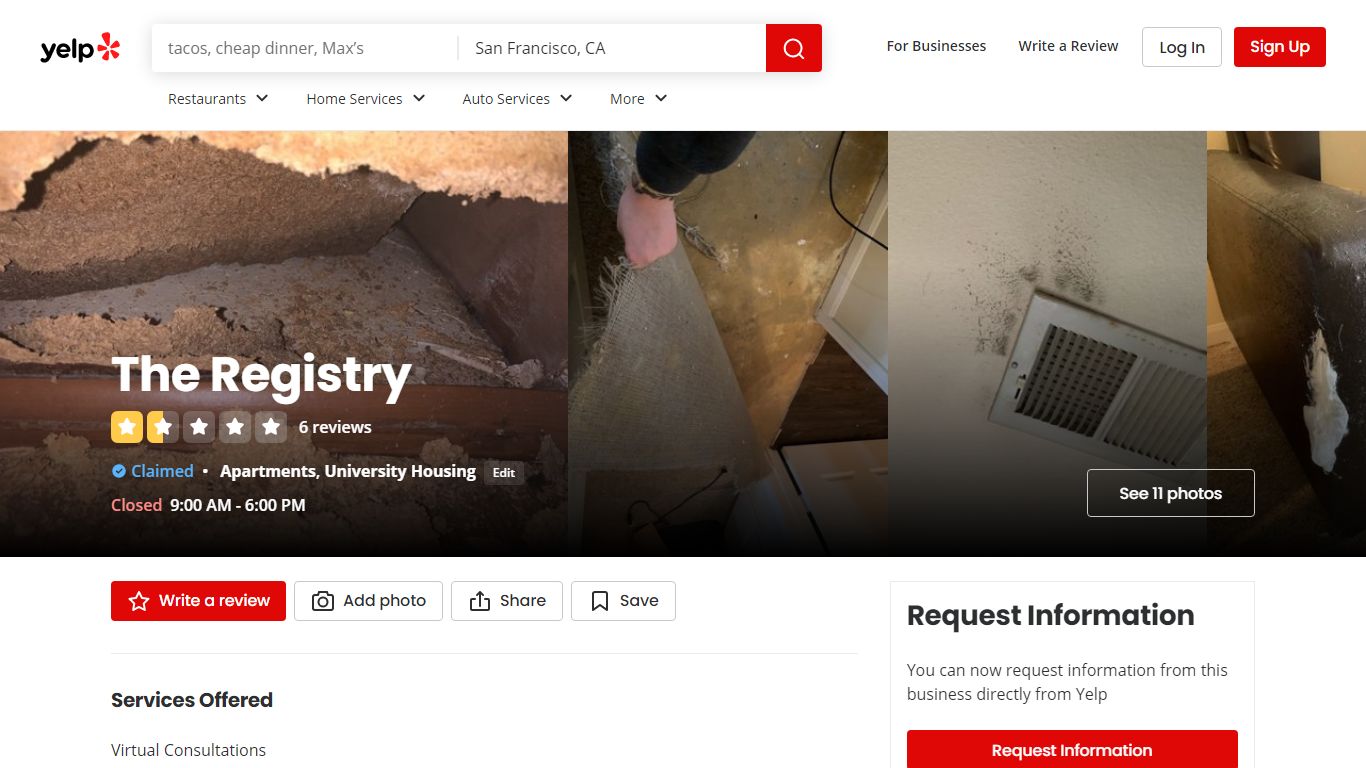Image resolution: width=1366 pixels, height=768 pixels.
Task: Click the Closed hours status text
Action: point(136,505)
